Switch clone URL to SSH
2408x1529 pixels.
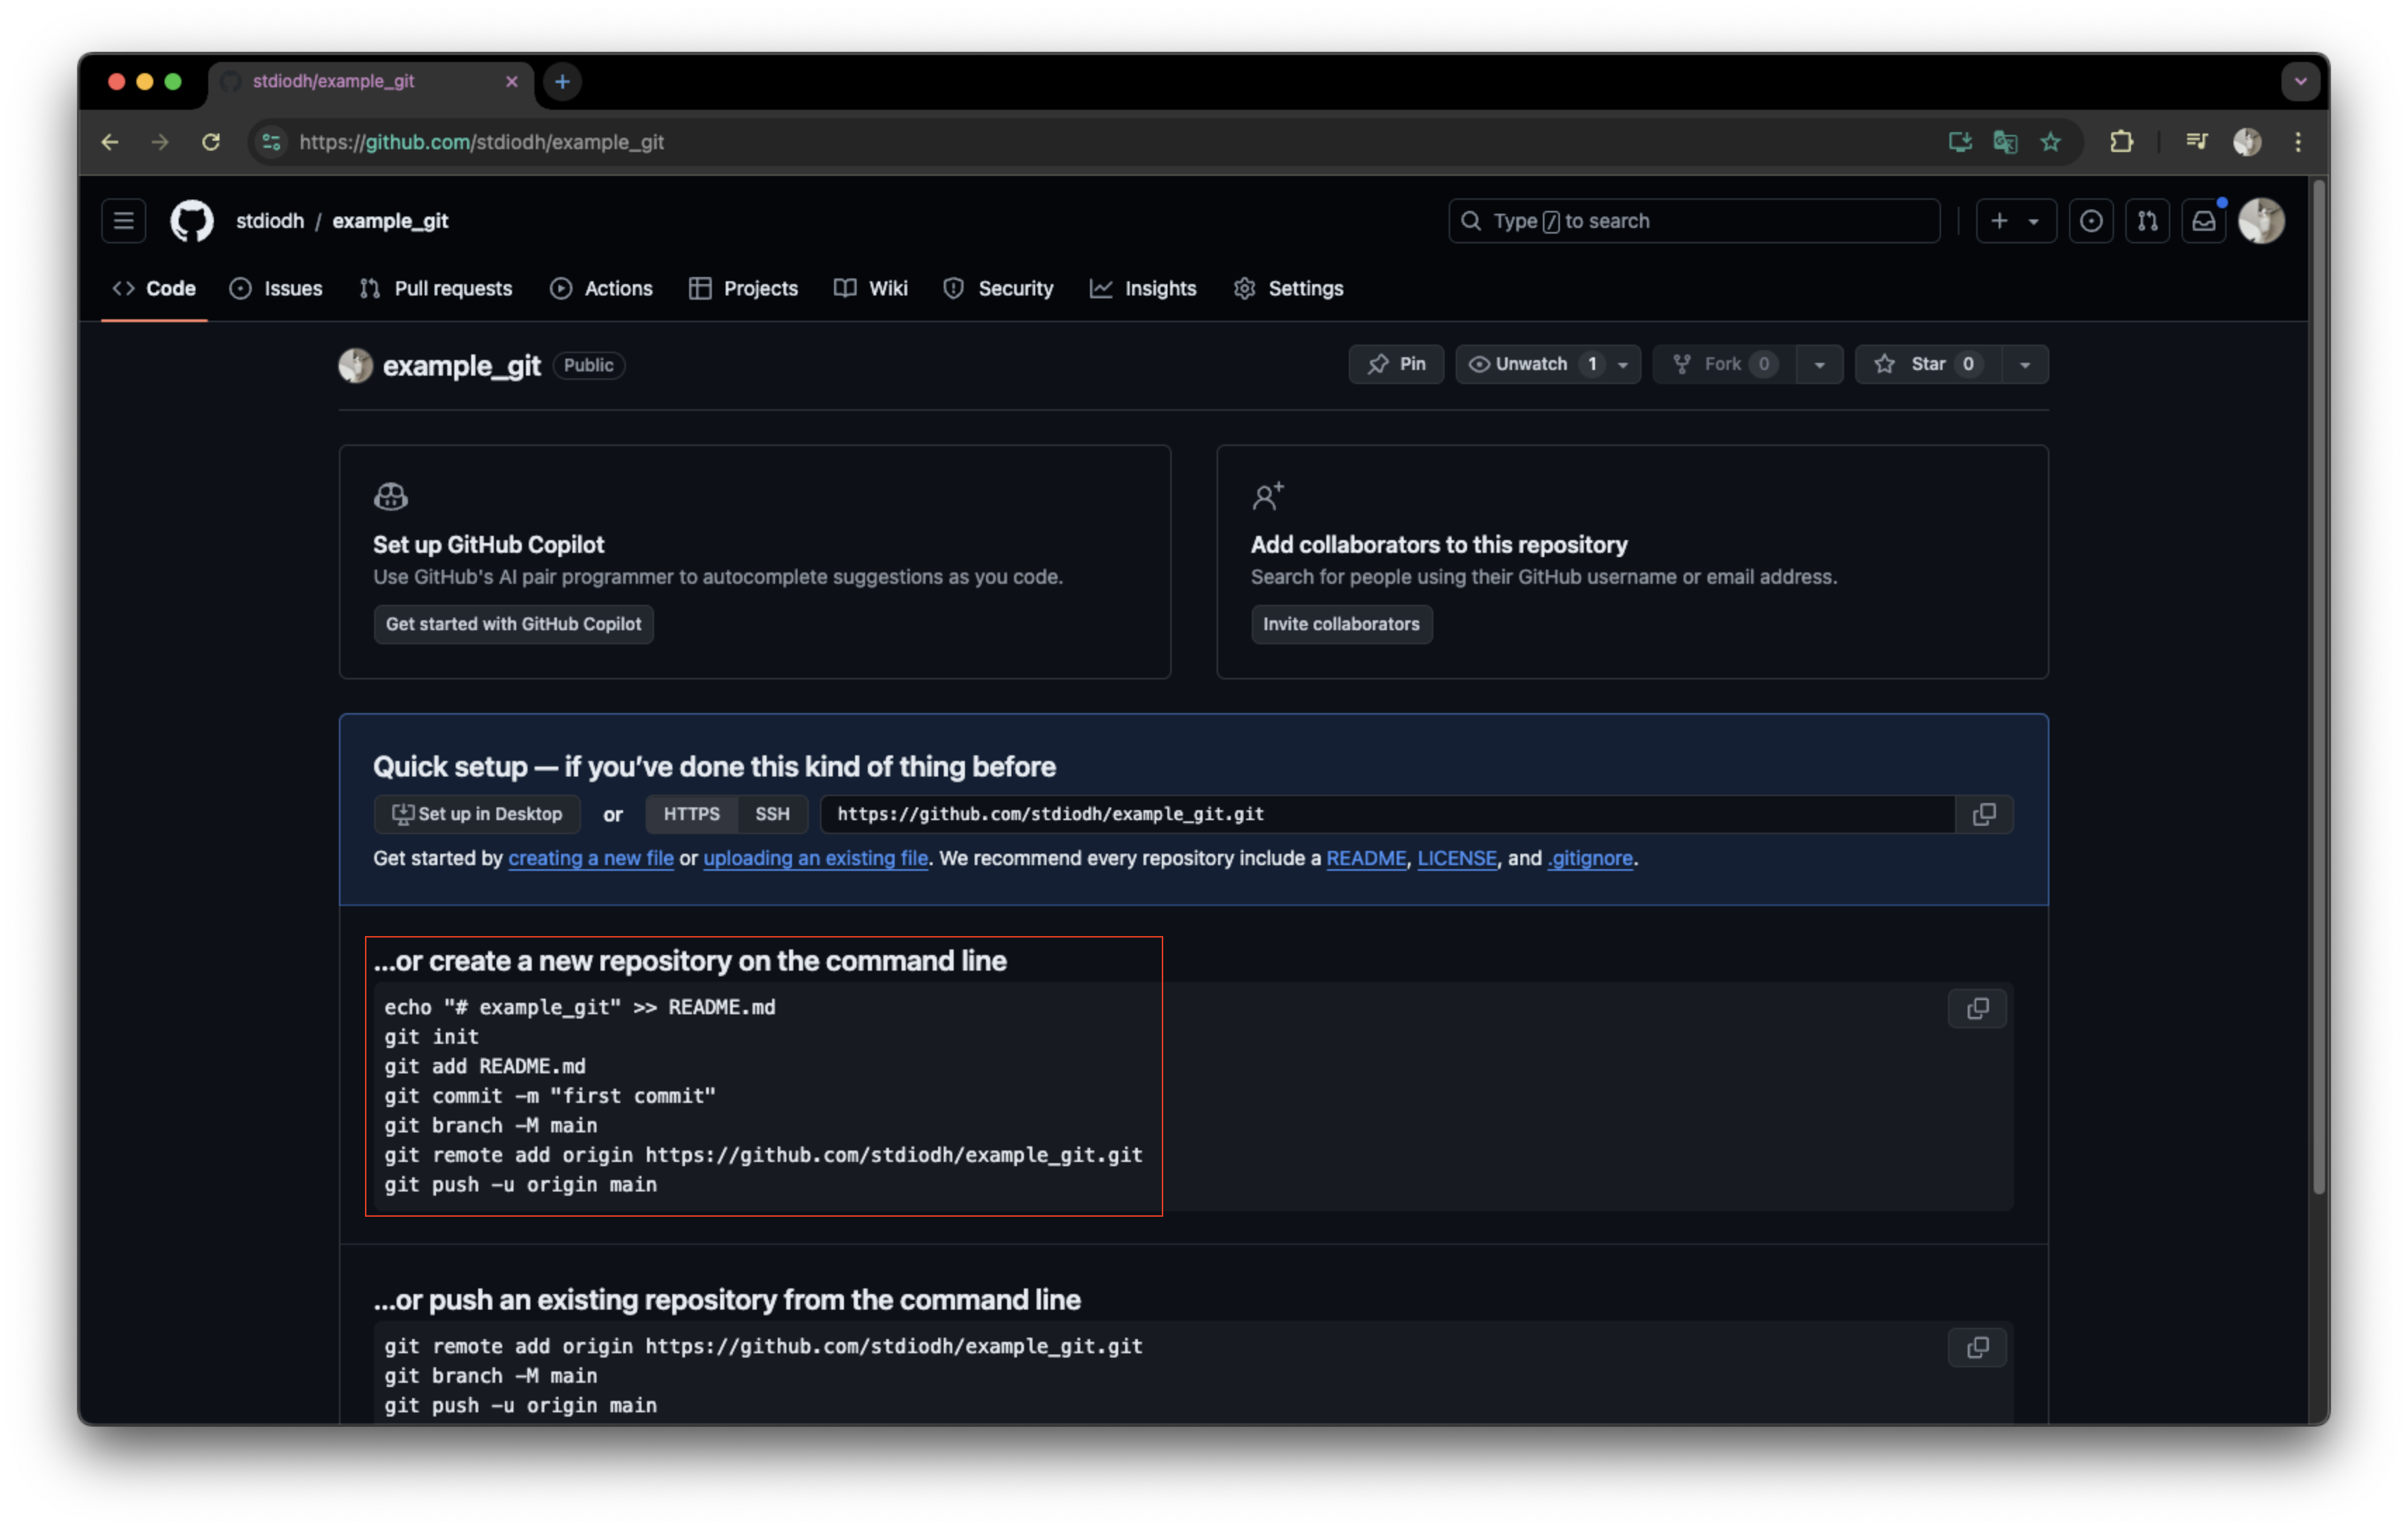coord(772,814)
